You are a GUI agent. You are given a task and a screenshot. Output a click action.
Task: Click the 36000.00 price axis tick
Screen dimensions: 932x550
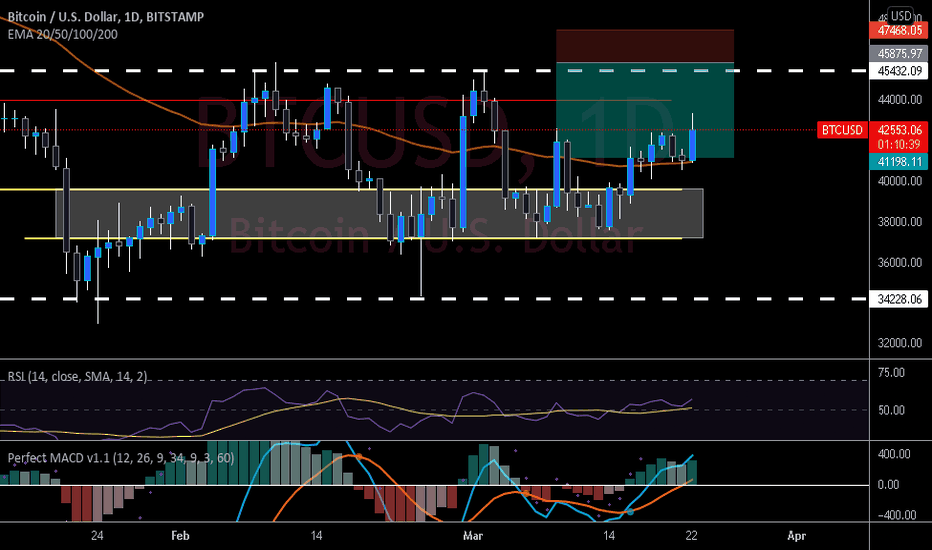tap(900, 262)
